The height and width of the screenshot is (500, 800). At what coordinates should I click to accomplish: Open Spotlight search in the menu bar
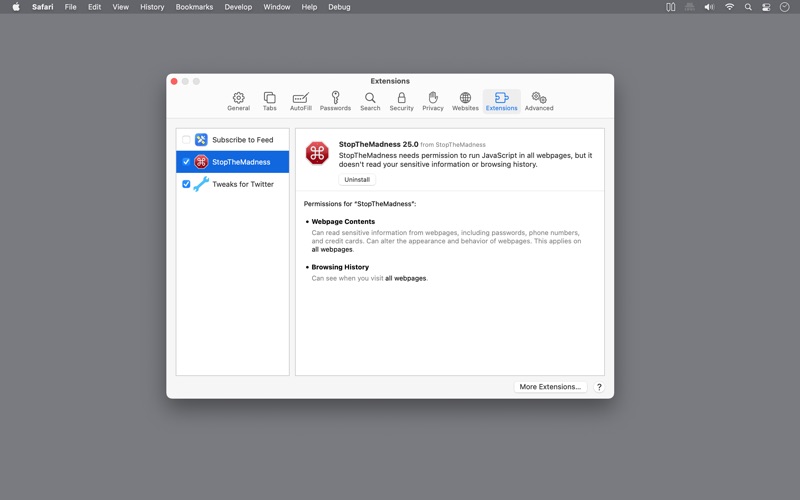coord(748,7)
